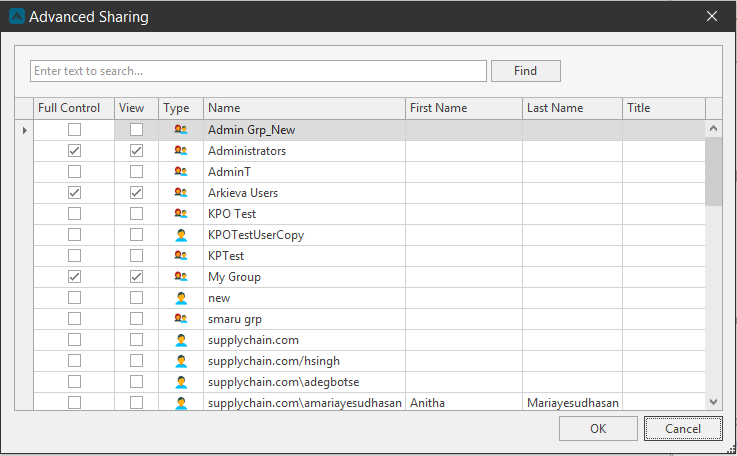Sort by the Name column header

[304, 108]
